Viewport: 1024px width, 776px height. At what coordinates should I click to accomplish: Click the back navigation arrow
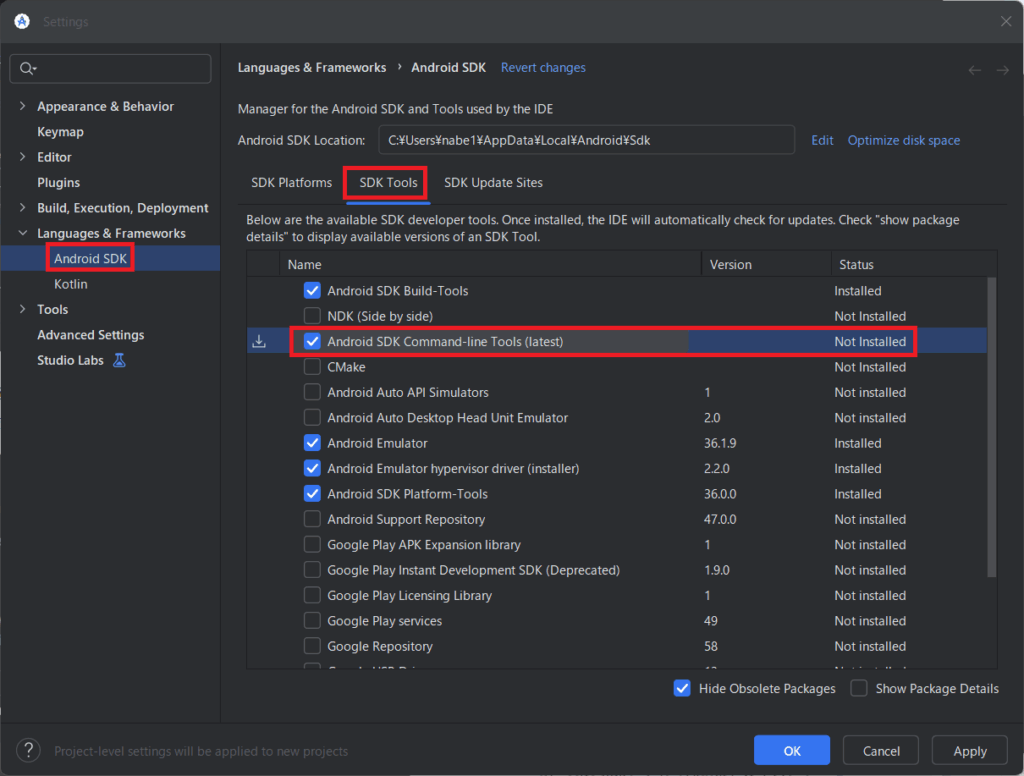(x=975, y=69)
